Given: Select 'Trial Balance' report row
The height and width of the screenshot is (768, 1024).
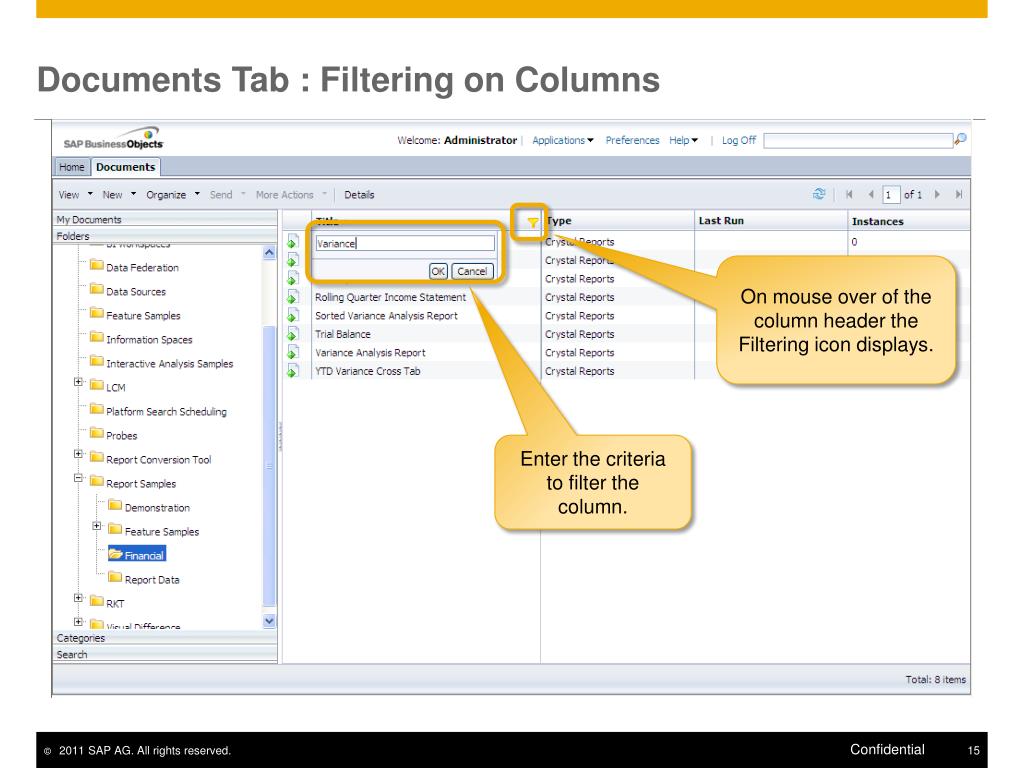Looking at the screenshot, I should pyautogui.click(x=342, y=334).
